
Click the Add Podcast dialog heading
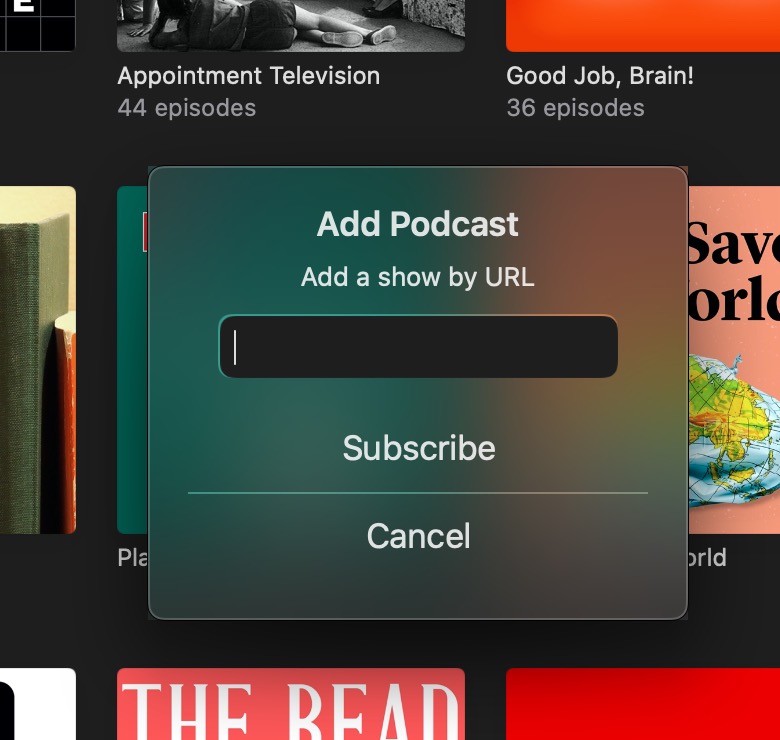click(x=418, y=224)
